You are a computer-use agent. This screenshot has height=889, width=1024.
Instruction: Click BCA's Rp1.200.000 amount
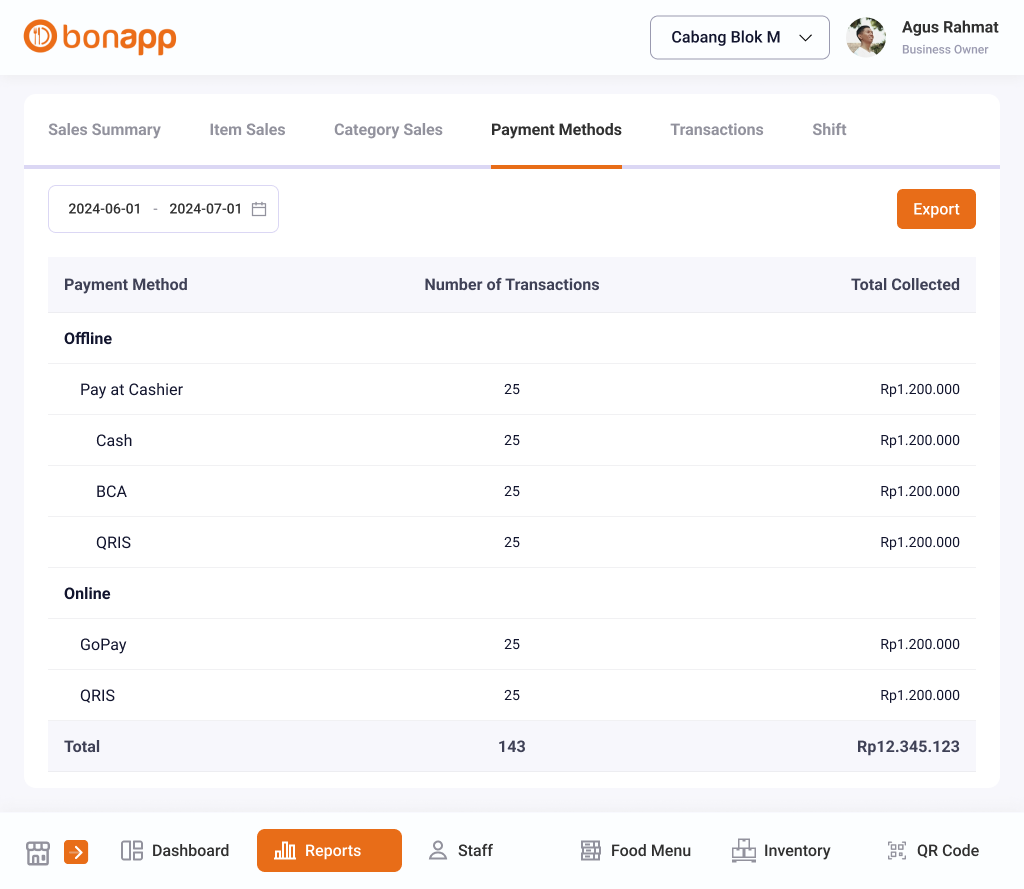coord(920,491)
